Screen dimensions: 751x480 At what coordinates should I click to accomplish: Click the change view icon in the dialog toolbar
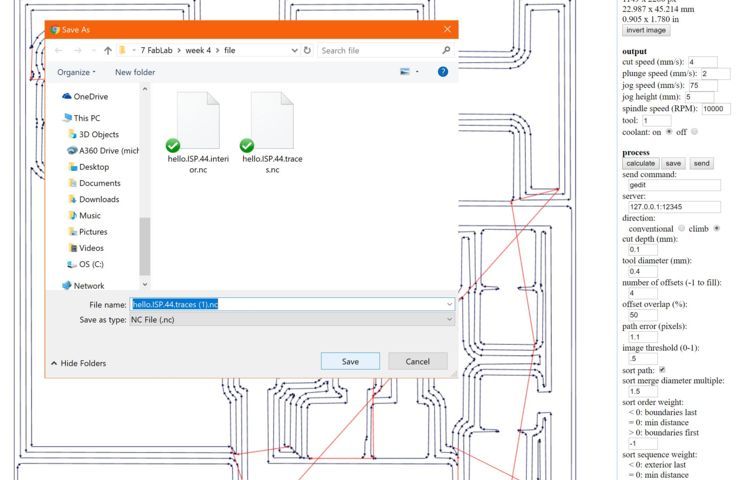(405, 72)
